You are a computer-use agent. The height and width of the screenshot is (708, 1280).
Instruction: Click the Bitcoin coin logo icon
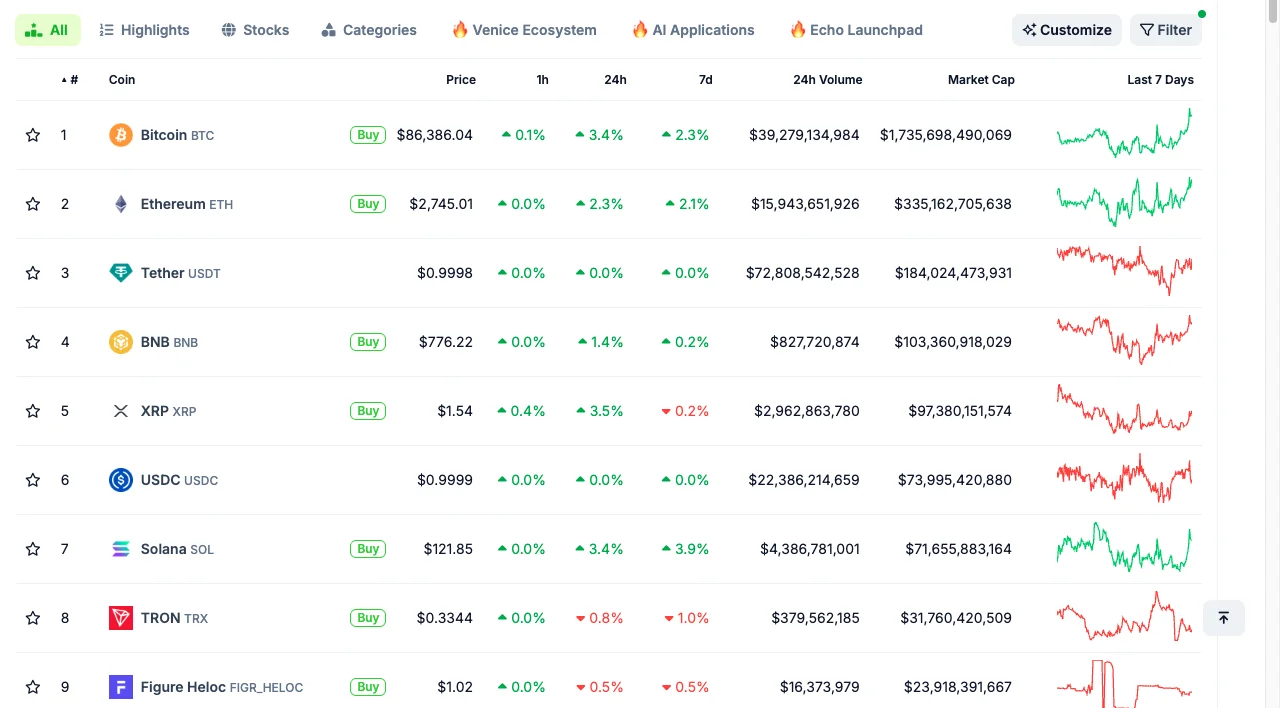pyautogui.click(x=121, y=135)
